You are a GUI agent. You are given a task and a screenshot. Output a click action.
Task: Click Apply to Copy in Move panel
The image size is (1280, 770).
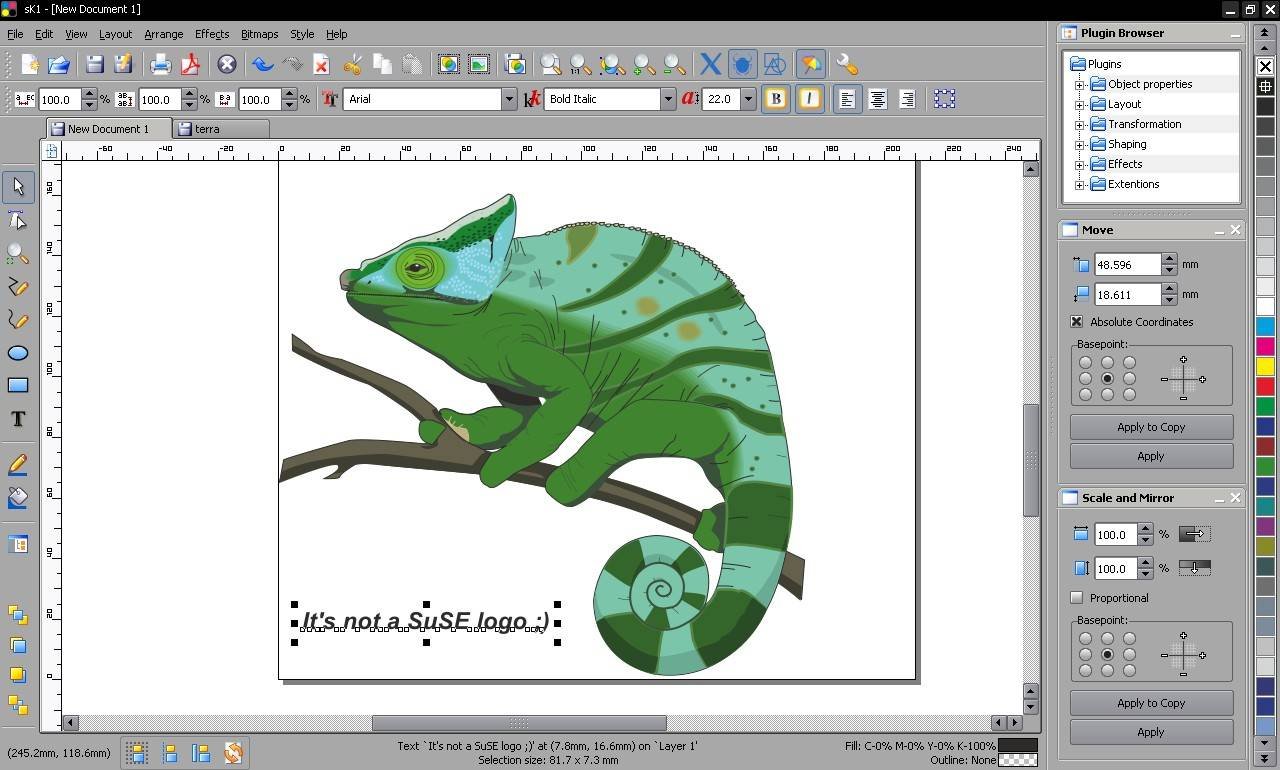pos(1151,427)
